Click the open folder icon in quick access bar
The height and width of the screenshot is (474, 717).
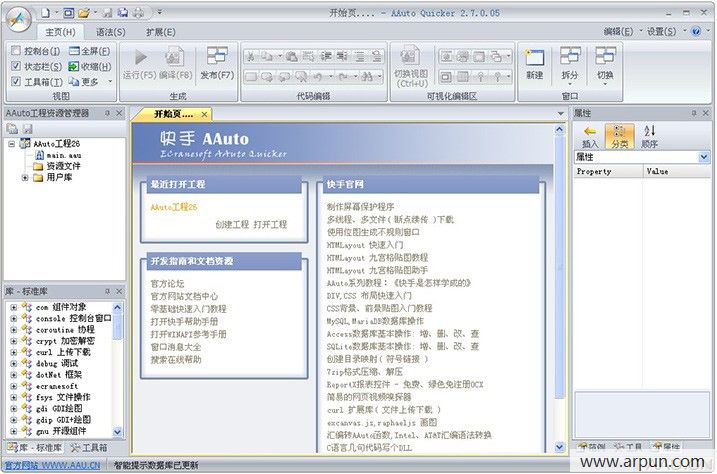(x=83, y=13)
